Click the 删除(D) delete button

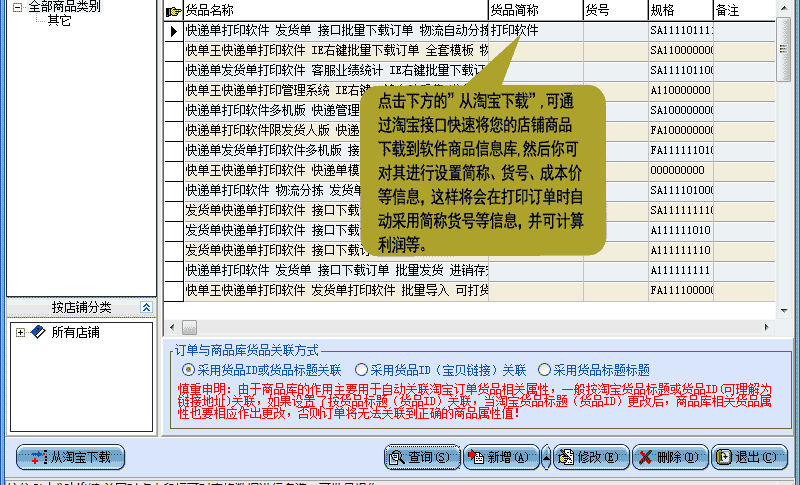click(x=670, y=457)
